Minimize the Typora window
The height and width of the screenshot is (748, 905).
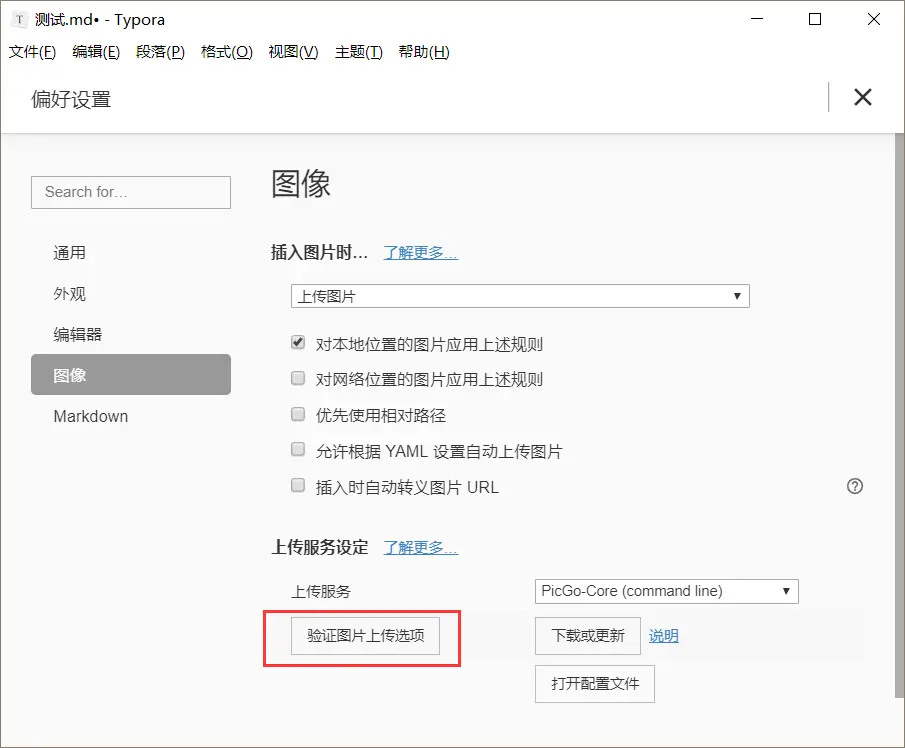pos(757,19)
